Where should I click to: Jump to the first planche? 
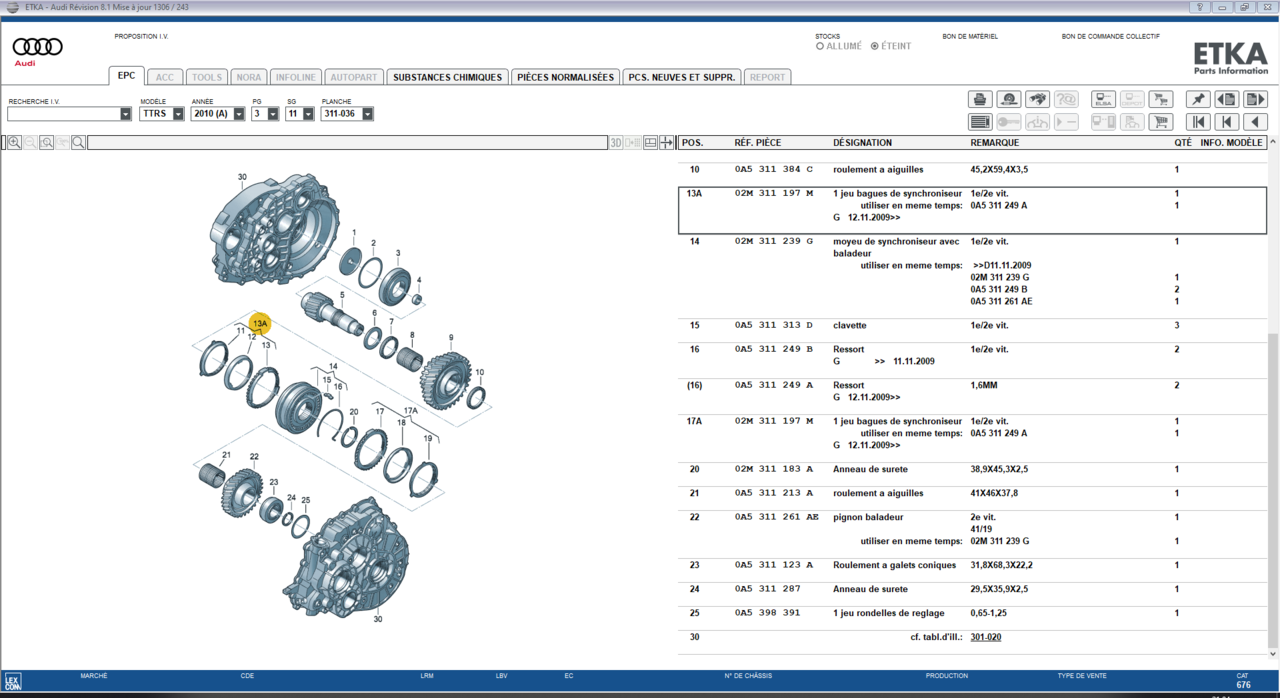point(1198,121)
